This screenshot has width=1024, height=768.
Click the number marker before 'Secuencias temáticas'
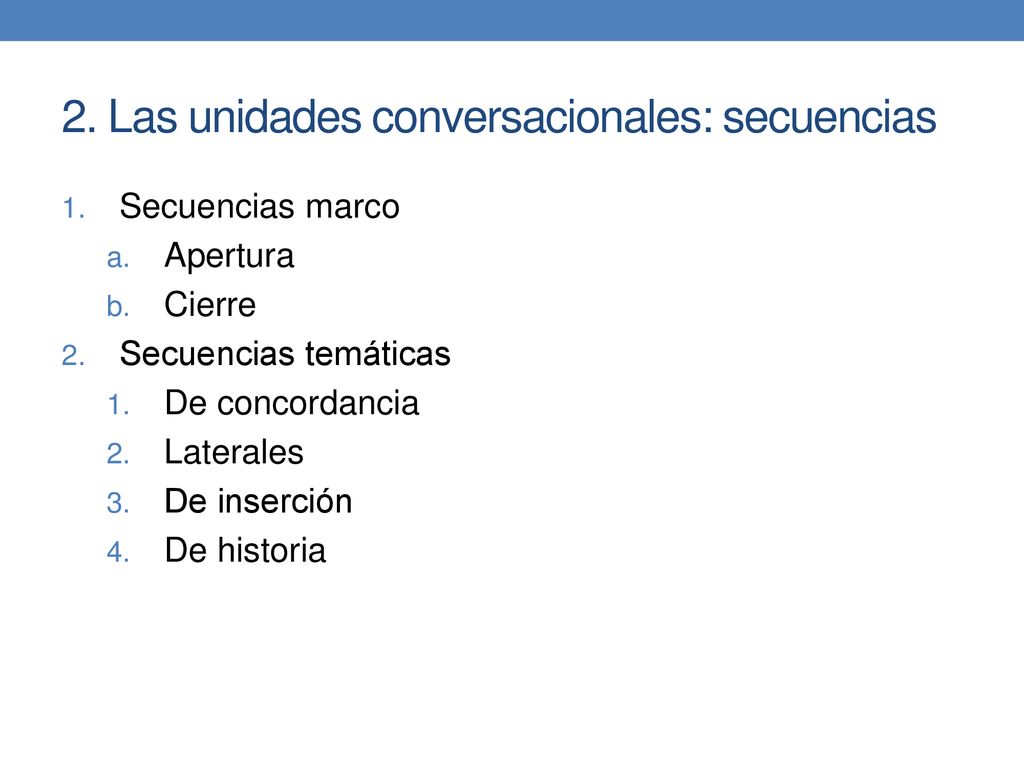click(x=73, y=357)
